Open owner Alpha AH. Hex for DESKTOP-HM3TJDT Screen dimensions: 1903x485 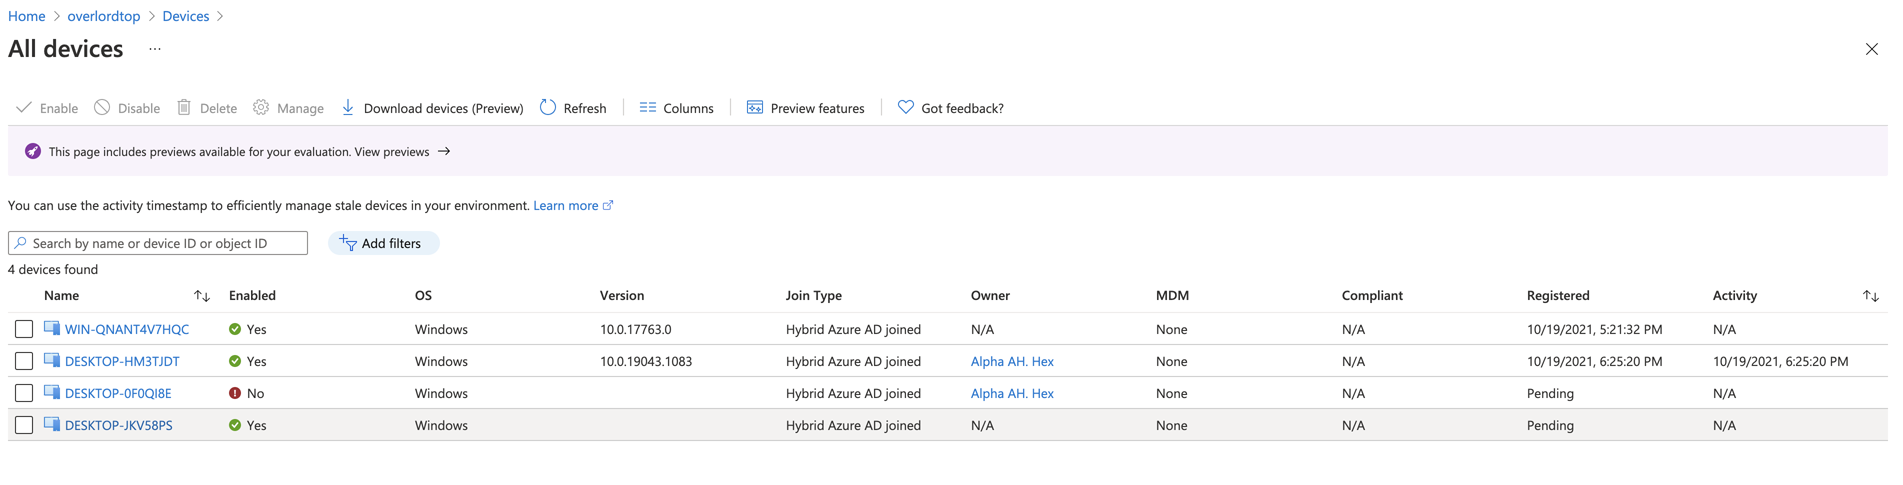[1012, 361]
